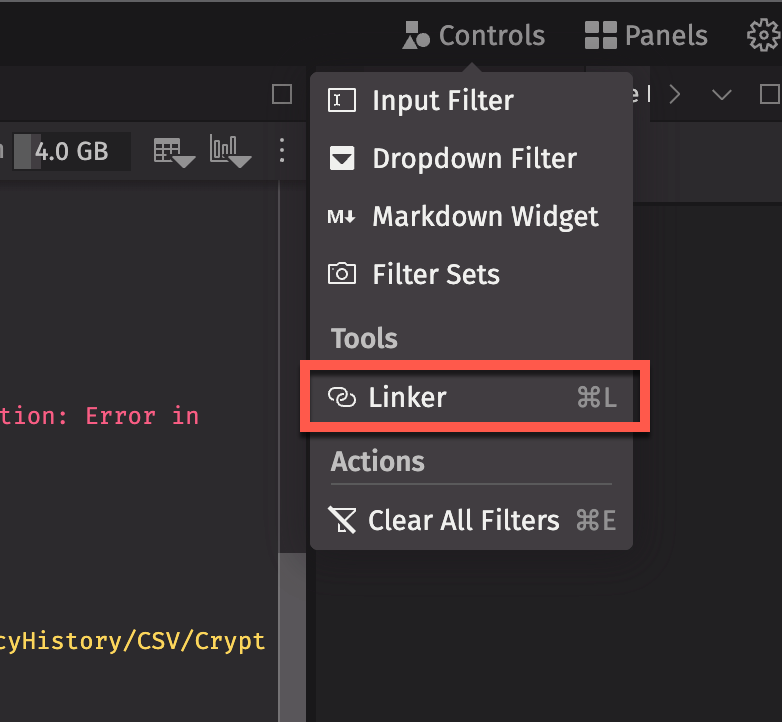
Task: Expand the chart options dropdown
Action: click(230, 152)
